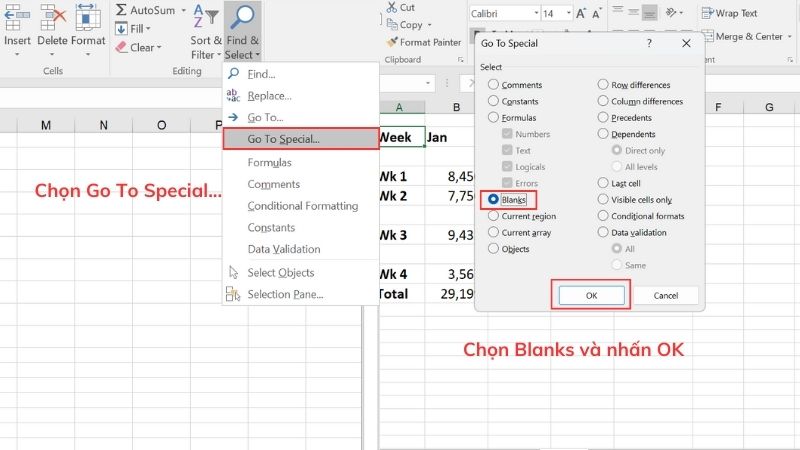Screen dimensions: 800x450
Task: Select the Current array radio button
Action: click(x=493, y=232)
